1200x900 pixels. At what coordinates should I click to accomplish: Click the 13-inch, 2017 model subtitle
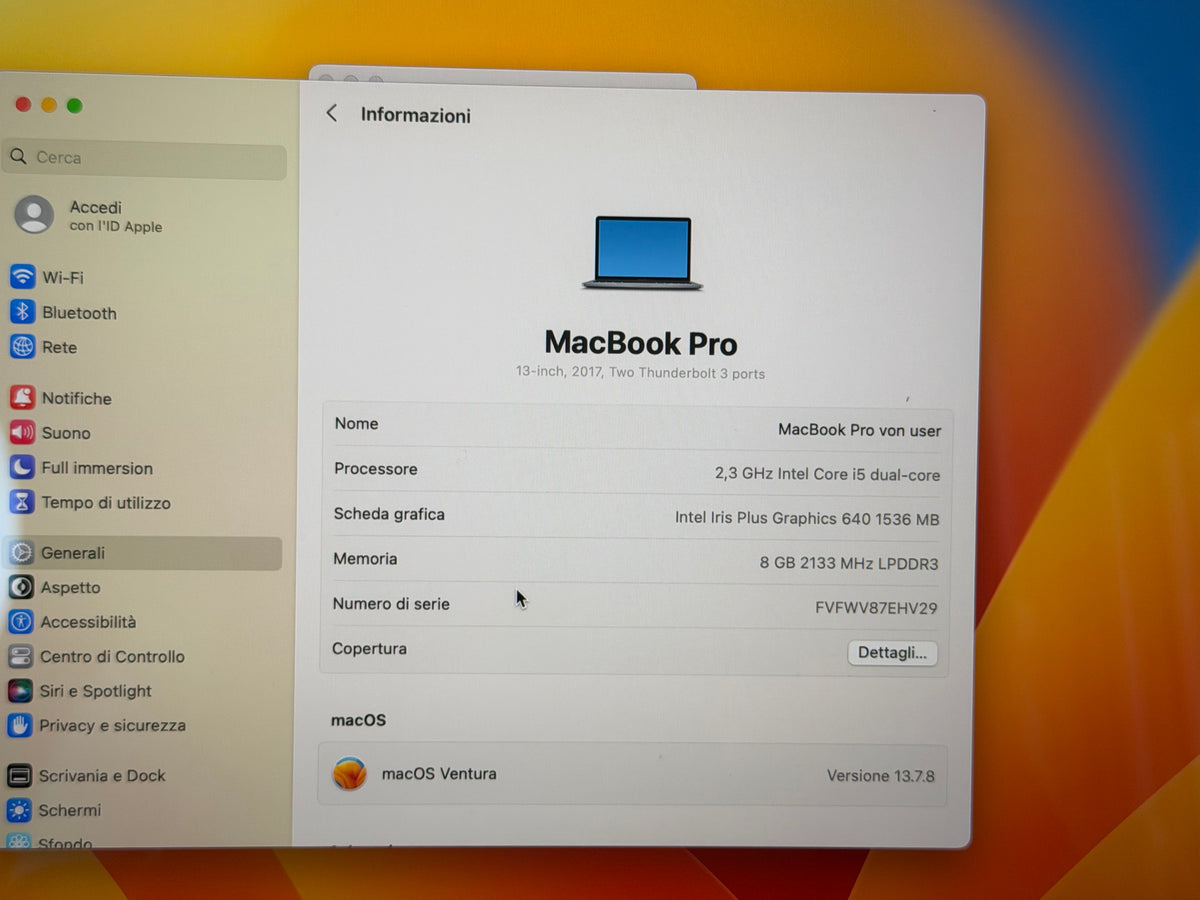(x=640, y=373)
